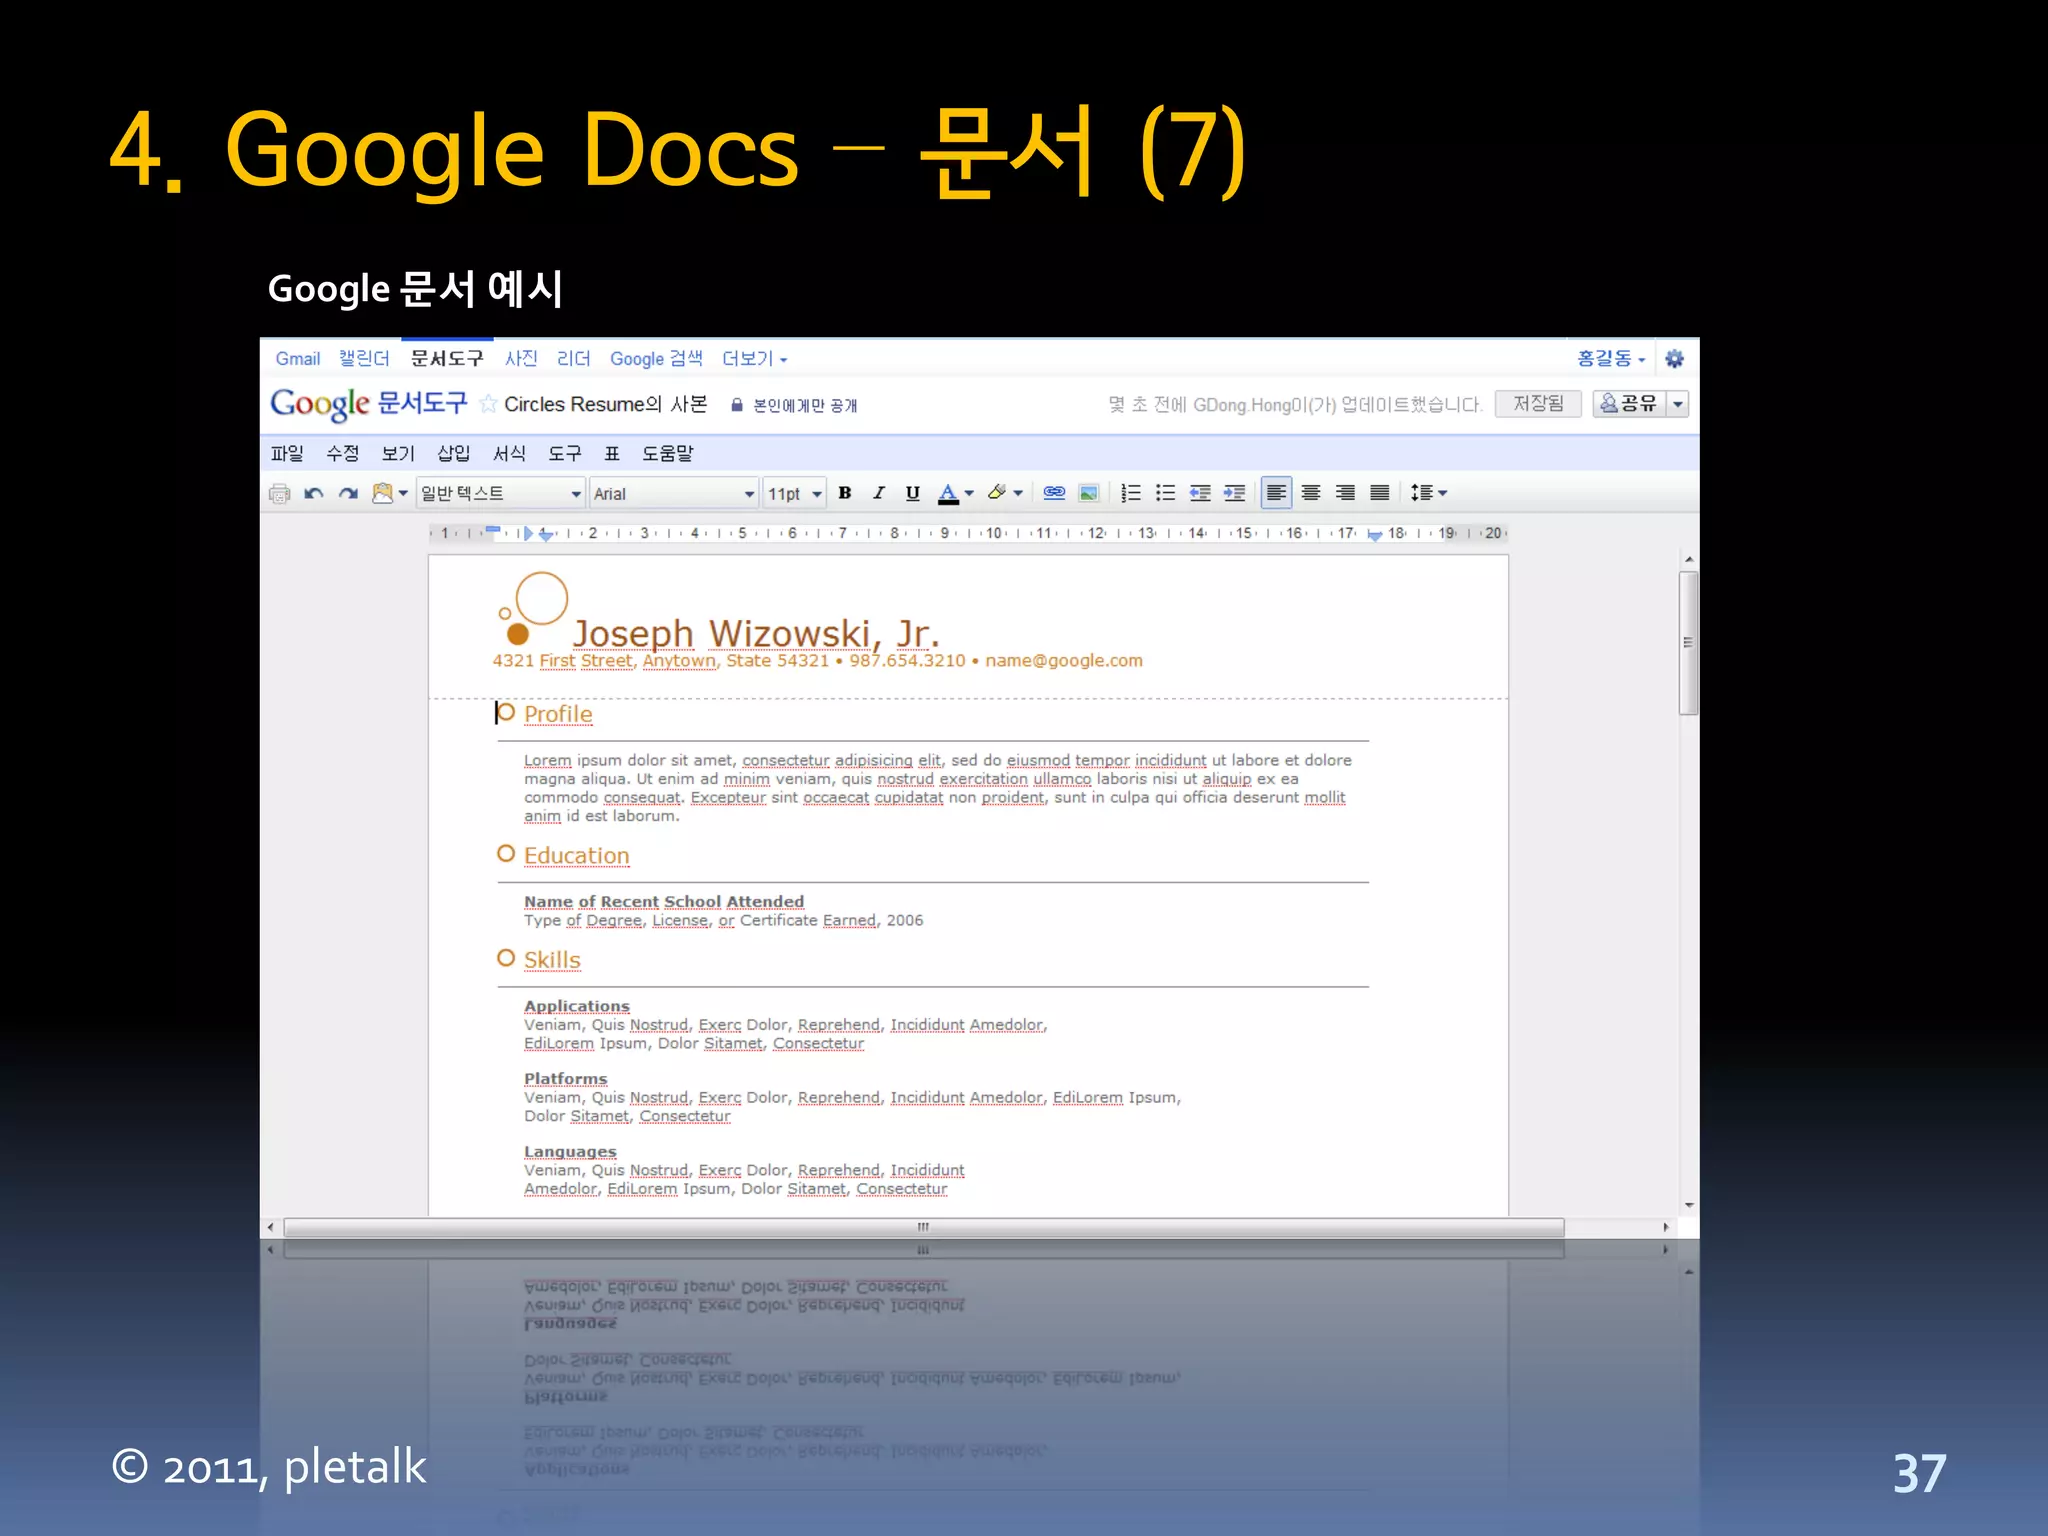2048x1536 pixels.
Task: Open the text color picker
Action: click(x=955, y=493)
